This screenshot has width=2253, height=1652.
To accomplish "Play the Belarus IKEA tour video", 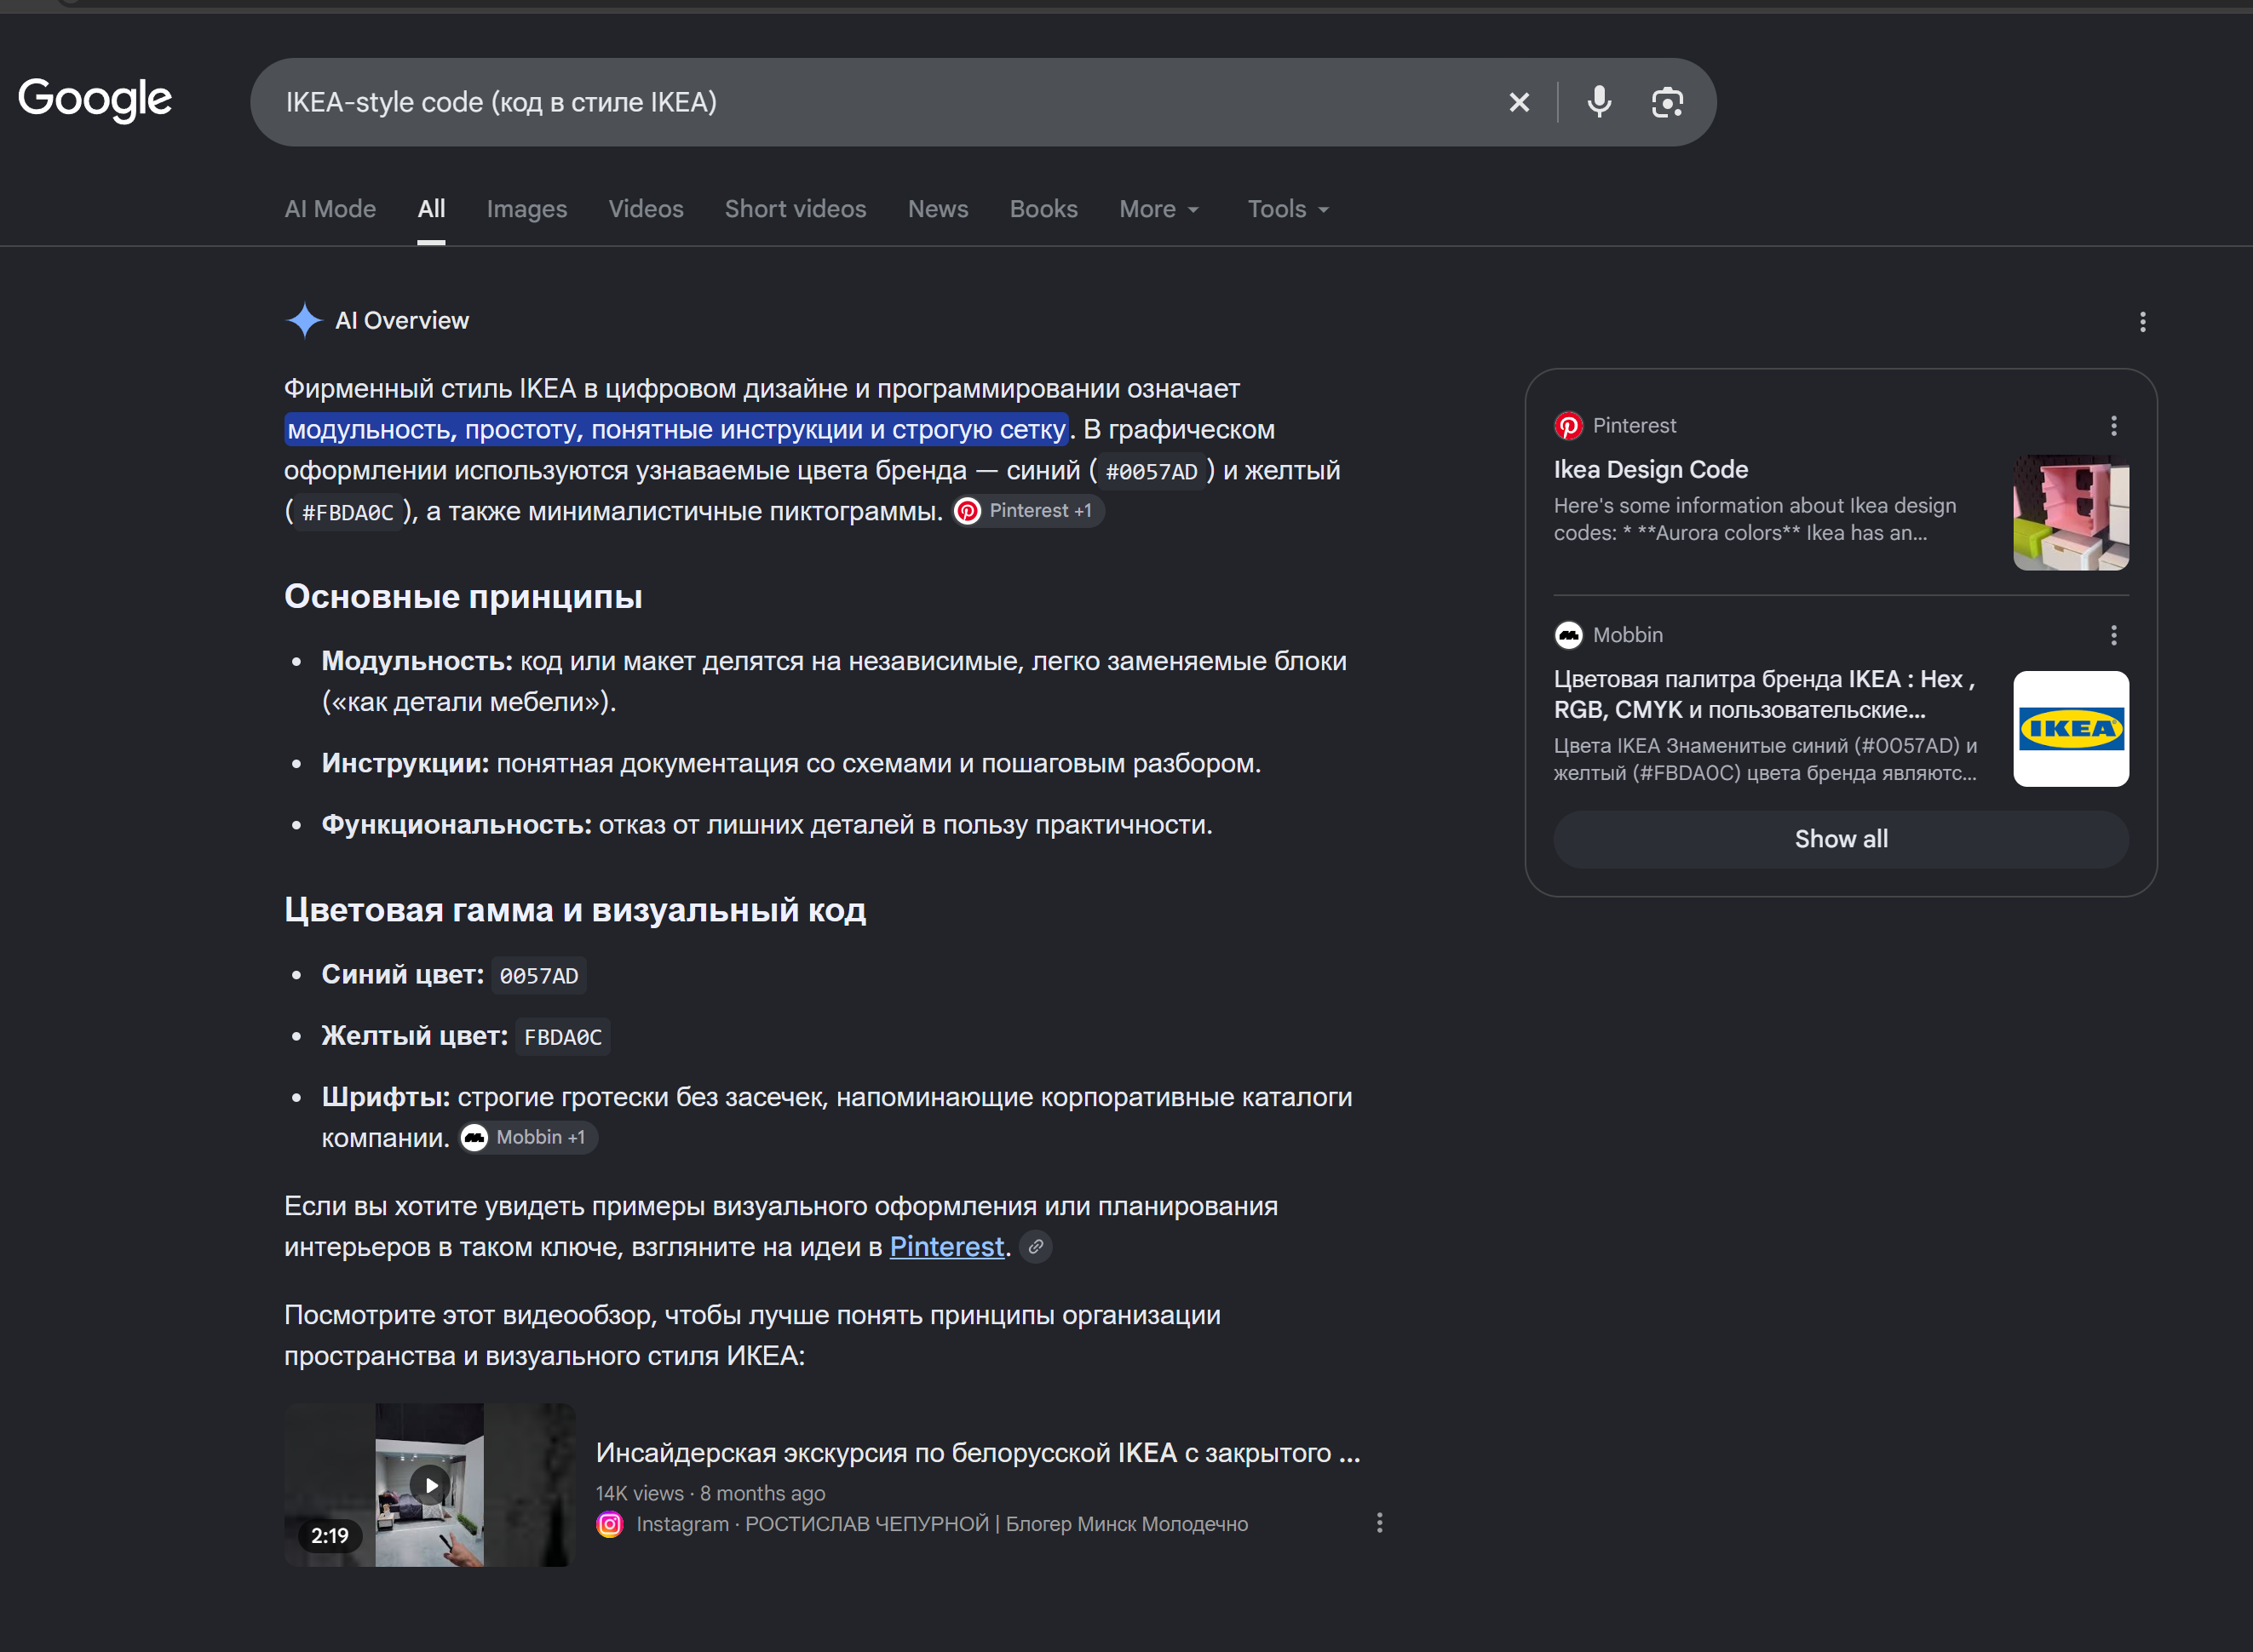I will pyautogui.click(x=430, y=1485).
